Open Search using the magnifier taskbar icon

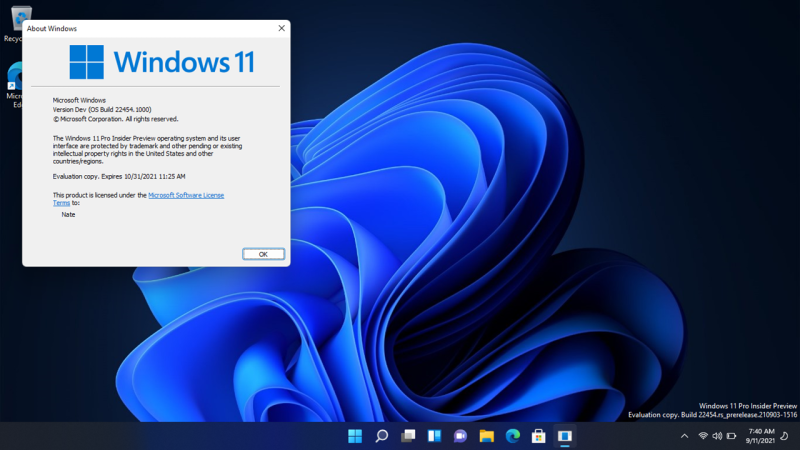tap(382, 436)
